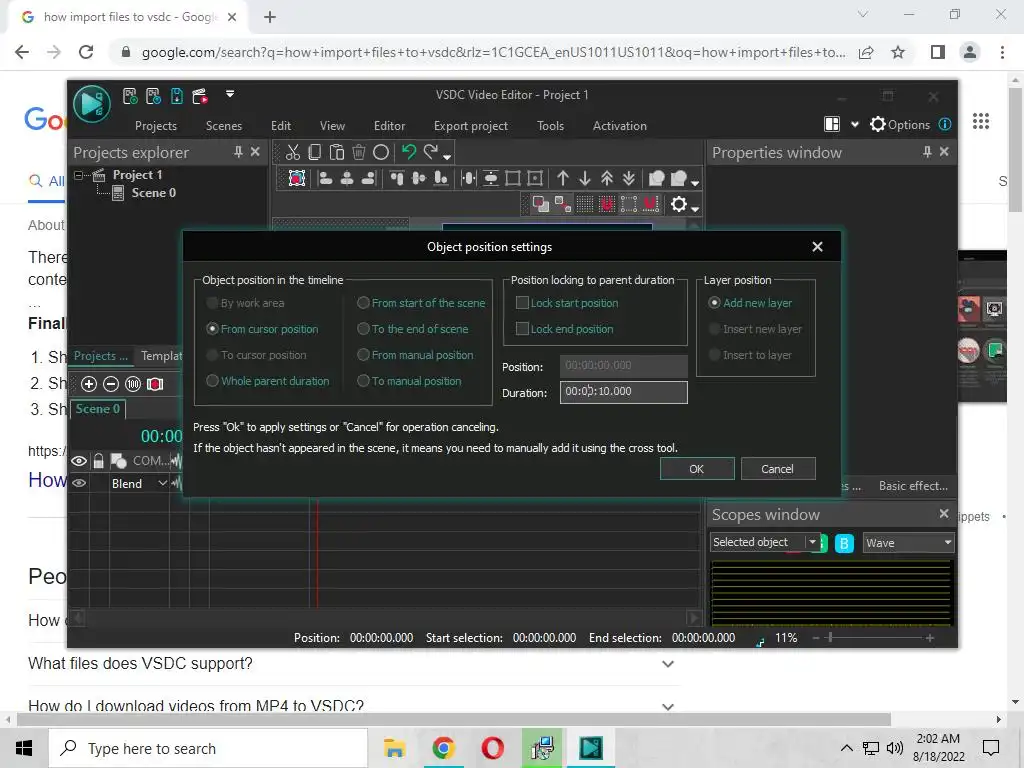Open the Blend mode dropdown
Viewport: 1024px width, 768px height.
pyautogui.click(x=162, y=483)
